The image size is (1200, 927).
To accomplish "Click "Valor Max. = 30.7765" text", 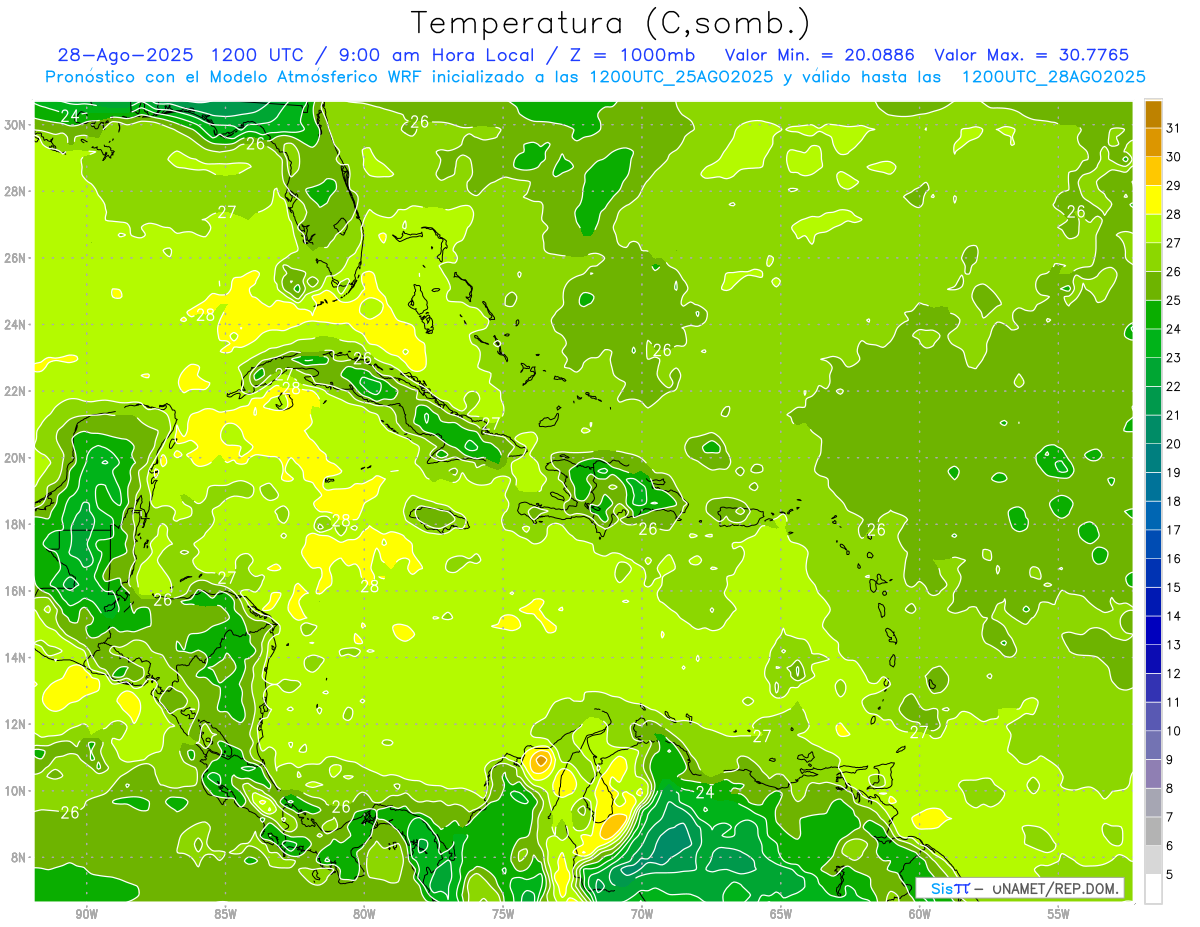I will [x=1032, y=55].
